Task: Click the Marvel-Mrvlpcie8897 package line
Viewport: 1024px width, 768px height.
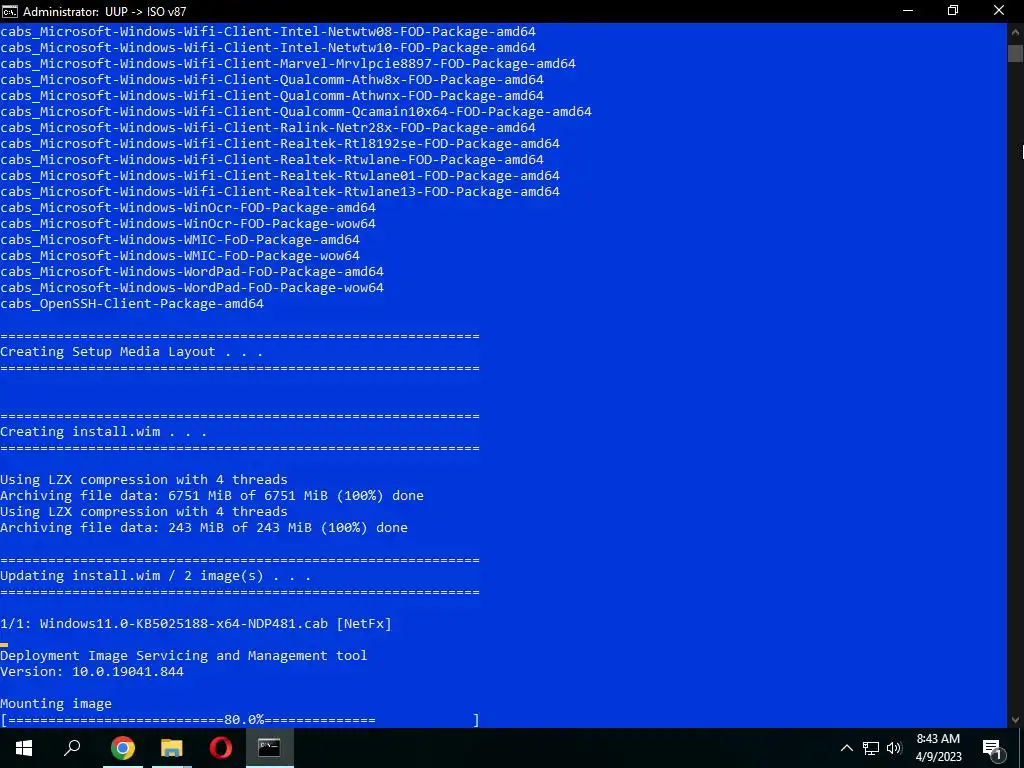Action: tap(288, 64)
